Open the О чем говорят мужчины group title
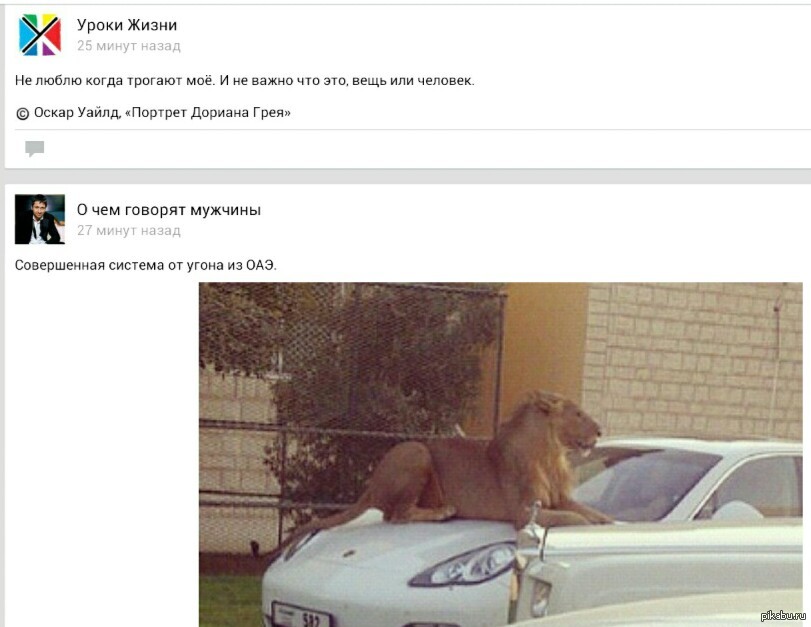The height and width of the screenshot is (627, 811). click(x=169, y=210)
